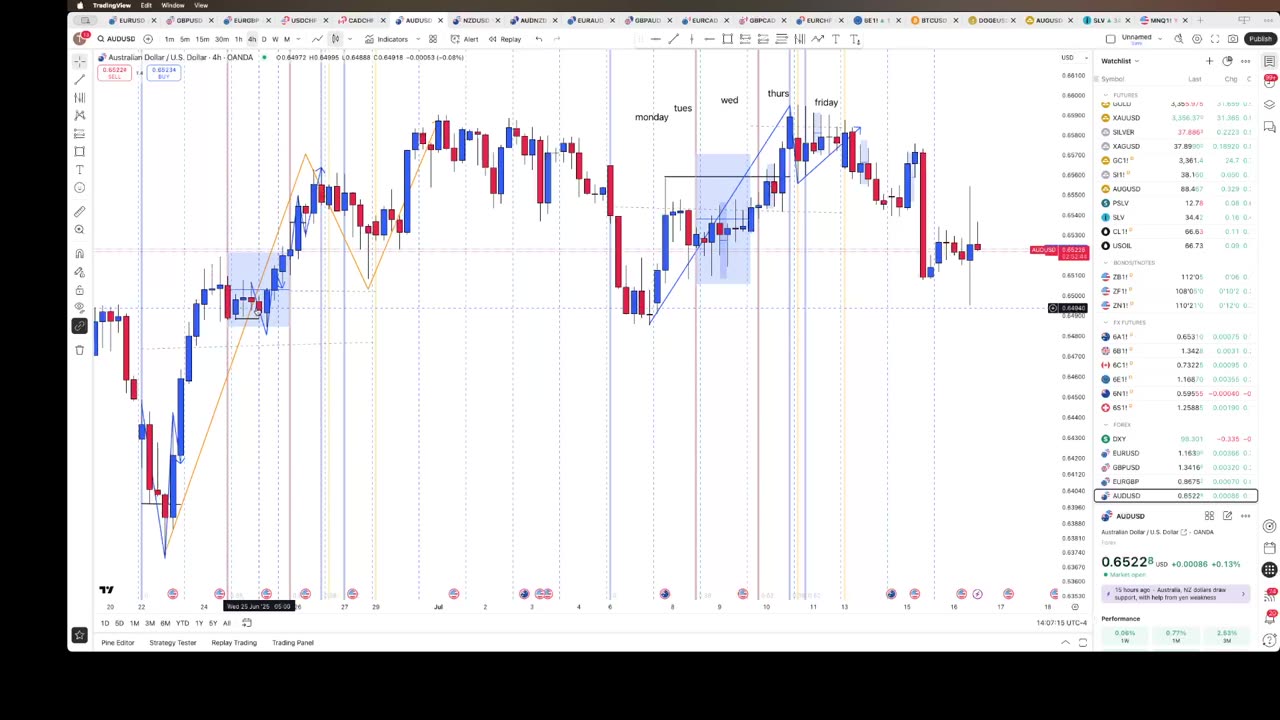
Task: Select the measure ruler tool
Action: click(79, 211)
